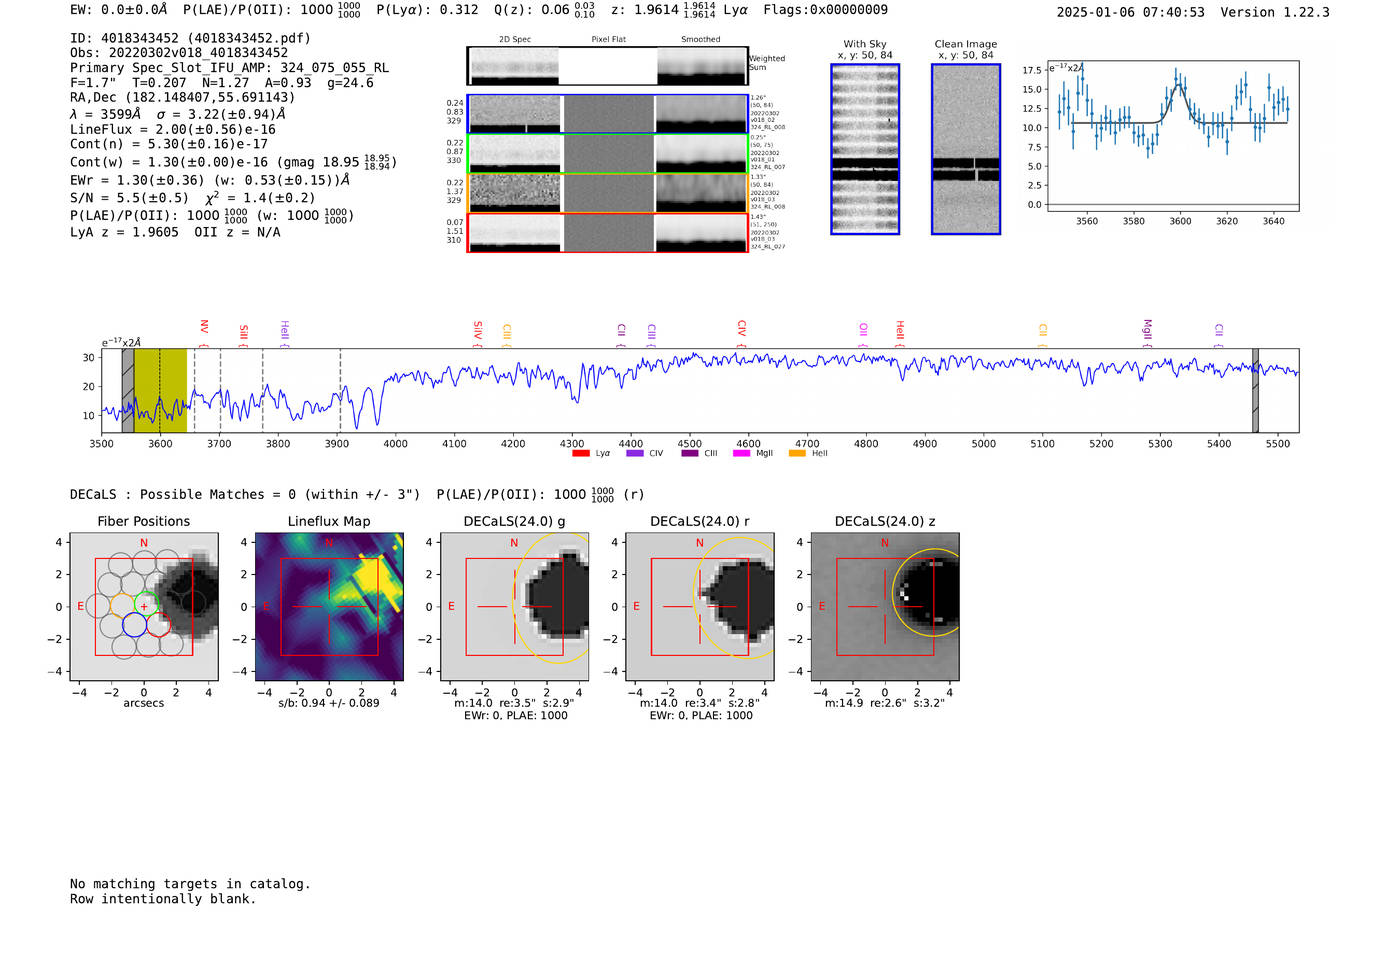Click the Pixel Flat column header

[609, 39]
